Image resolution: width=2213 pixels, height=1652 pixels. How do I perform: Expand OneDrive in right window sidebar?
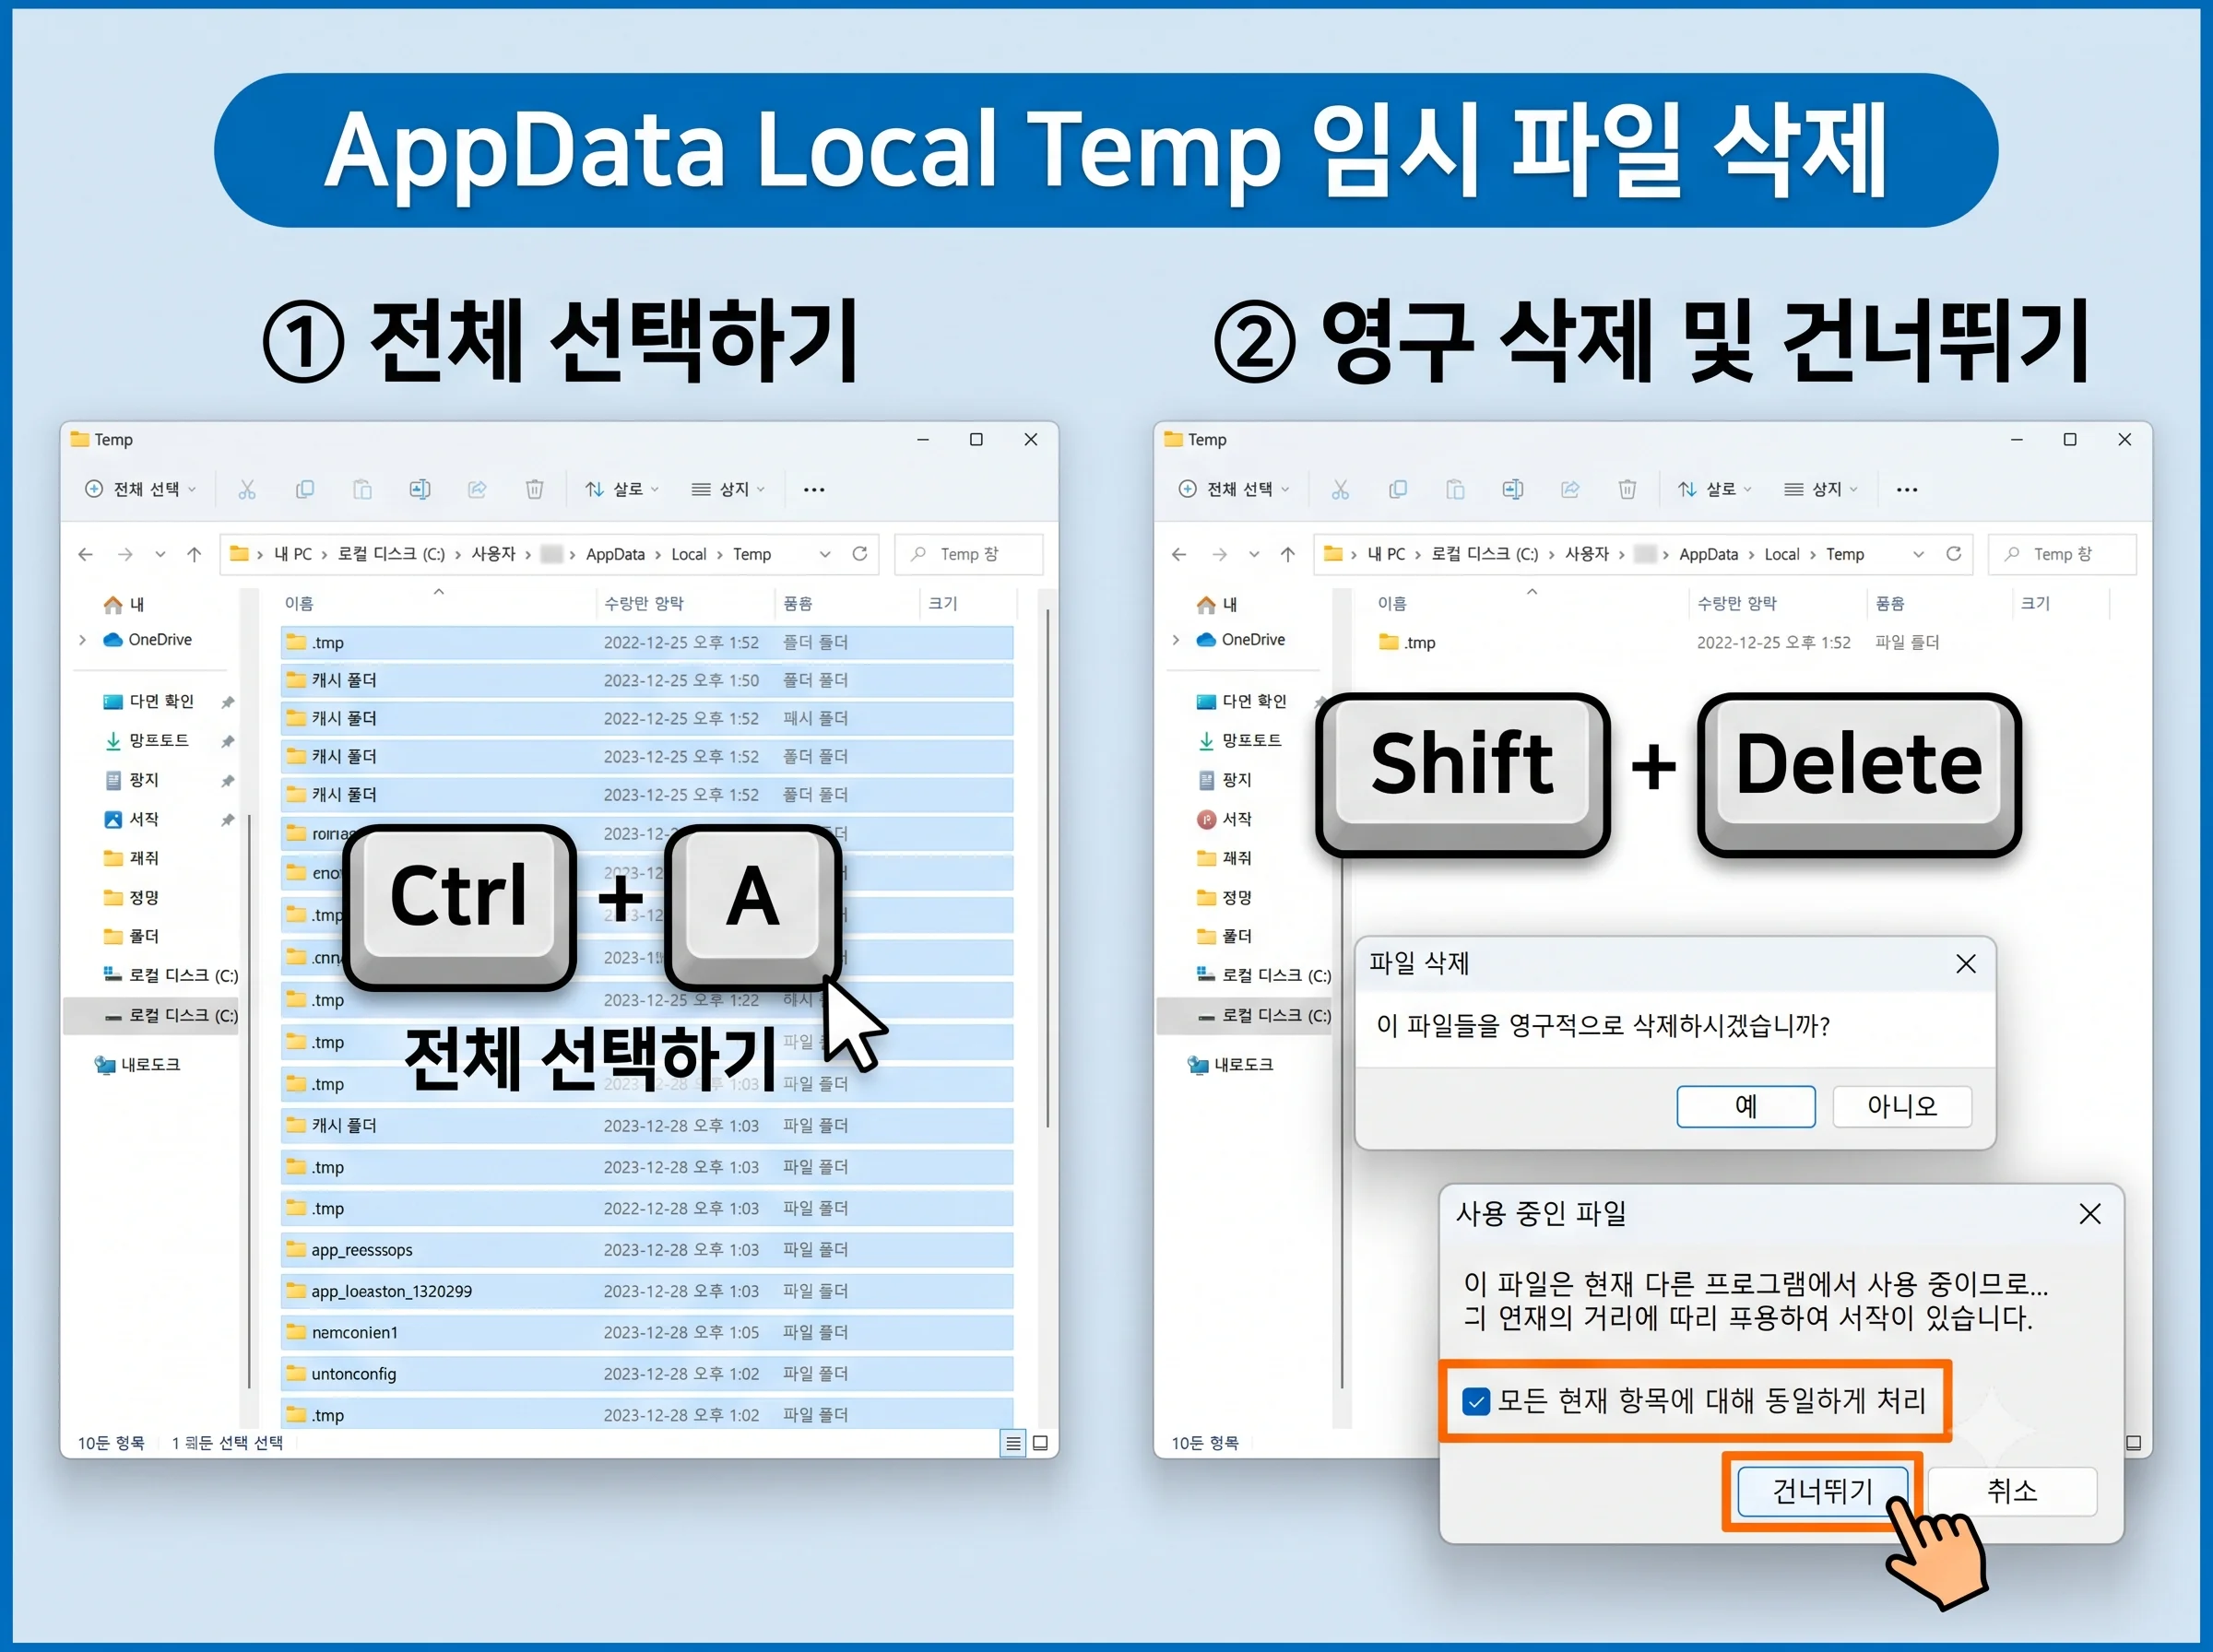pyautogui.click(x=1176, y=640)
